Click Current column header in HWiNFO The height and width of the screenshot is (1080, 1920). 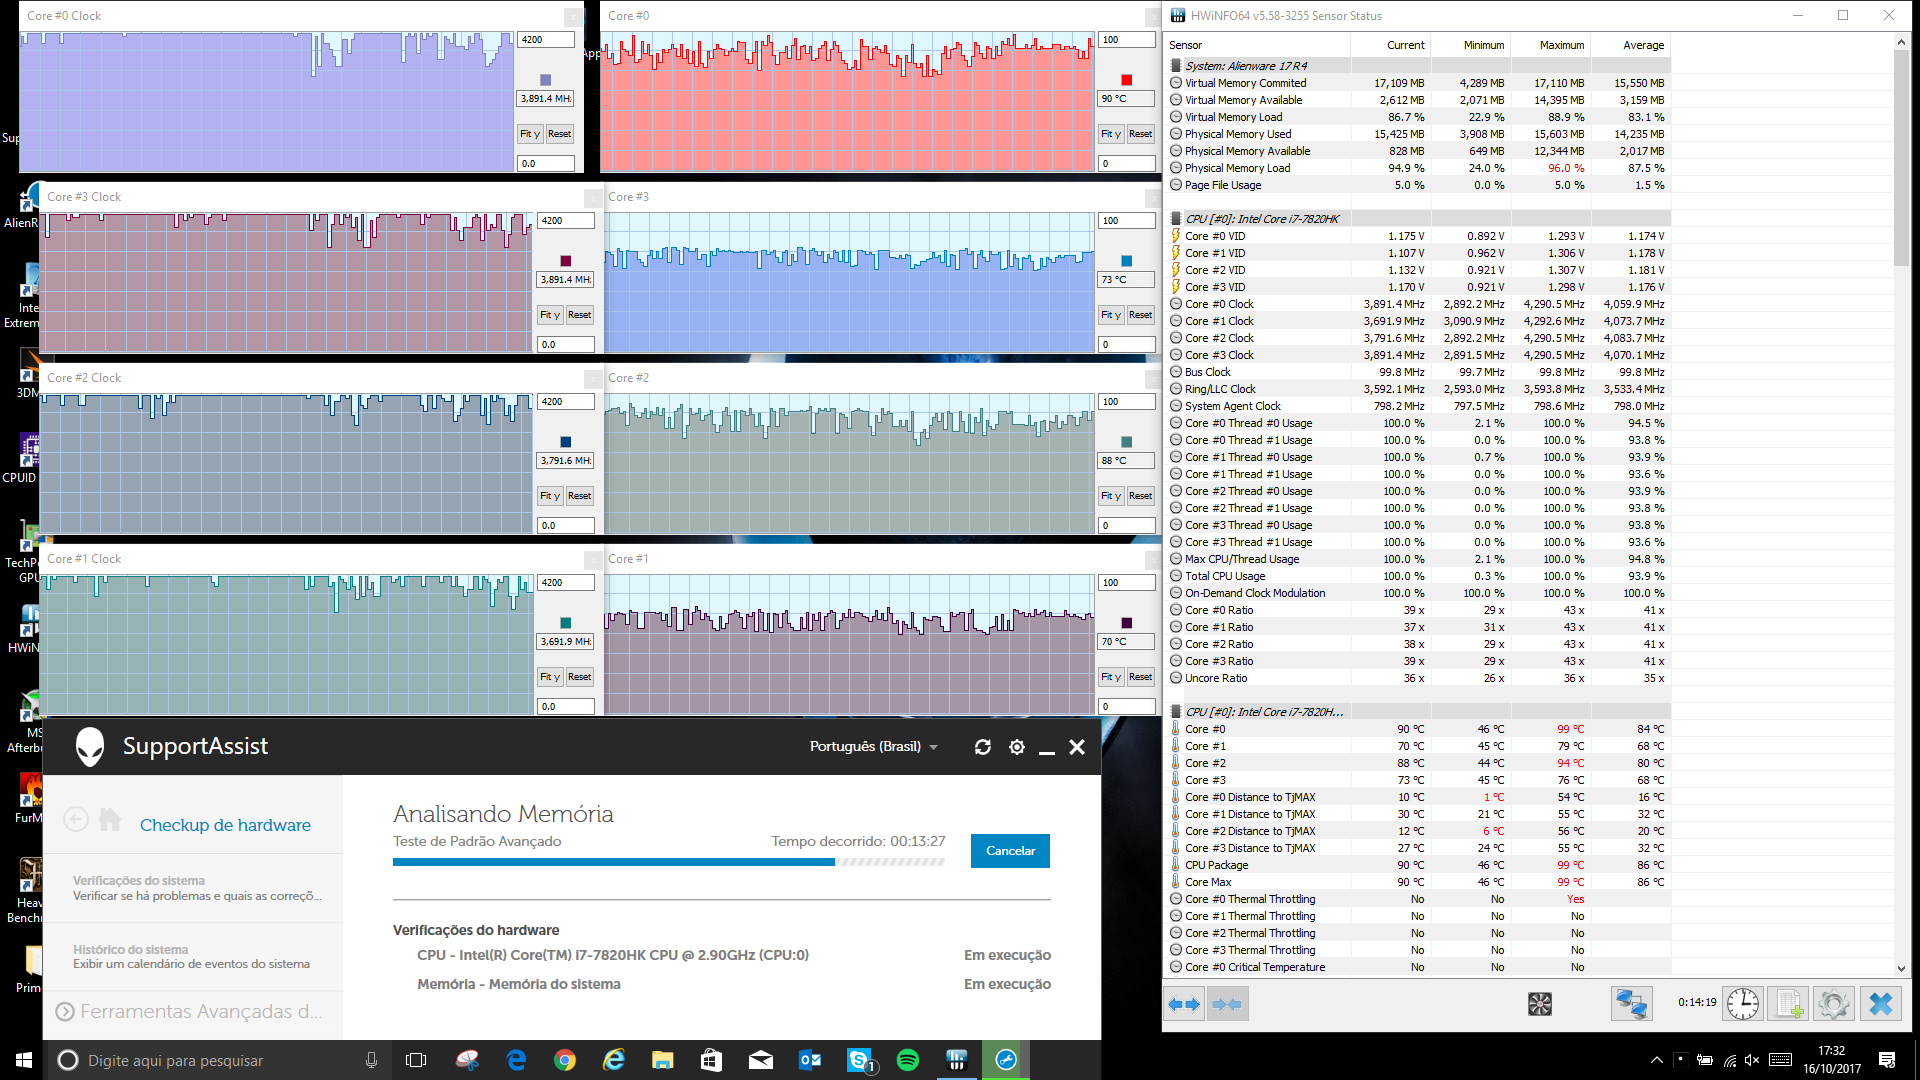pyautogui.click(x=1390, y=45)
